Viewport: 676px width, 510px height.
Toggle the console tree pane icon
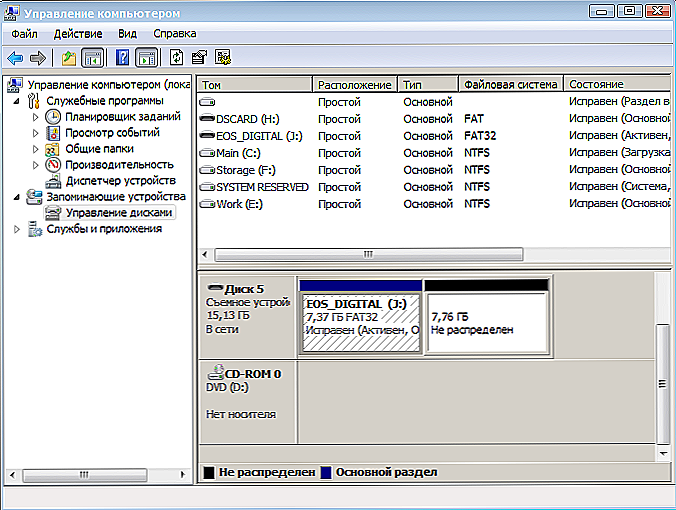(x=93, y=58)
